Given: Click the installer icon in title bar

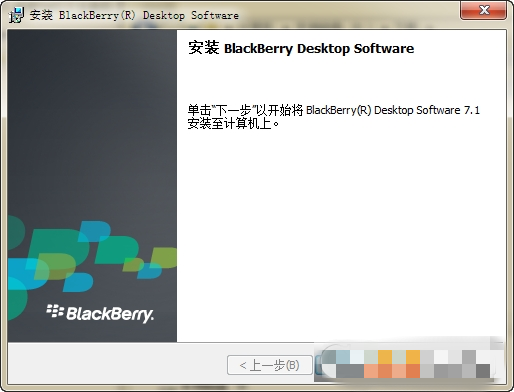Looking at the screenshot, I should click(16, 15).
